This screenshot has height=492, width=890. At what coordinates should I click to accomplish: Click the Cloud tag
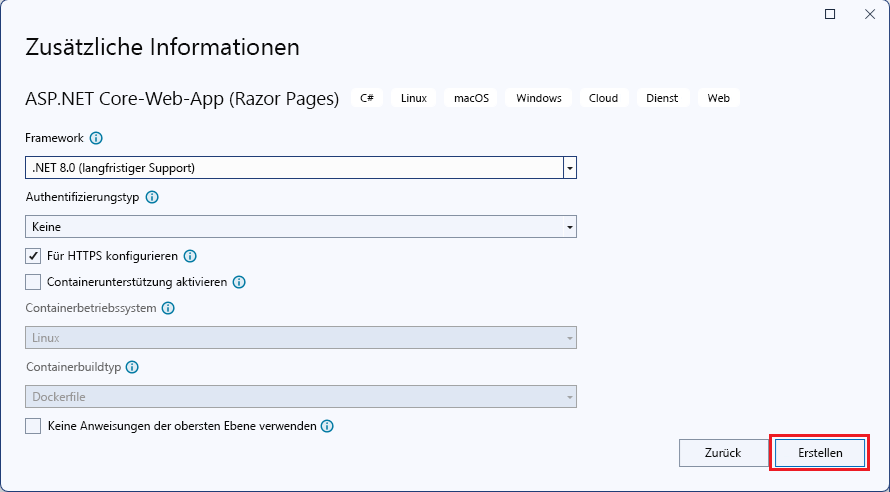pos(603,98)
